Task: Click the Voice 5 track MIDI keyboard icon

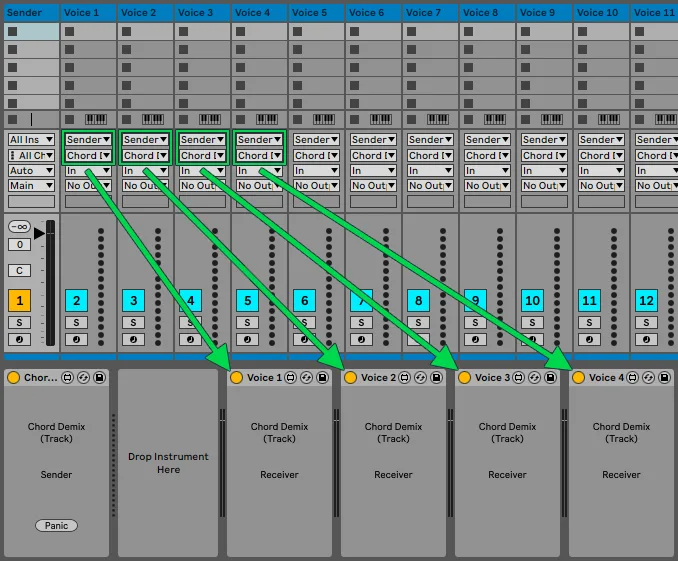Action: pyautogui.click(x=323, y=119)
